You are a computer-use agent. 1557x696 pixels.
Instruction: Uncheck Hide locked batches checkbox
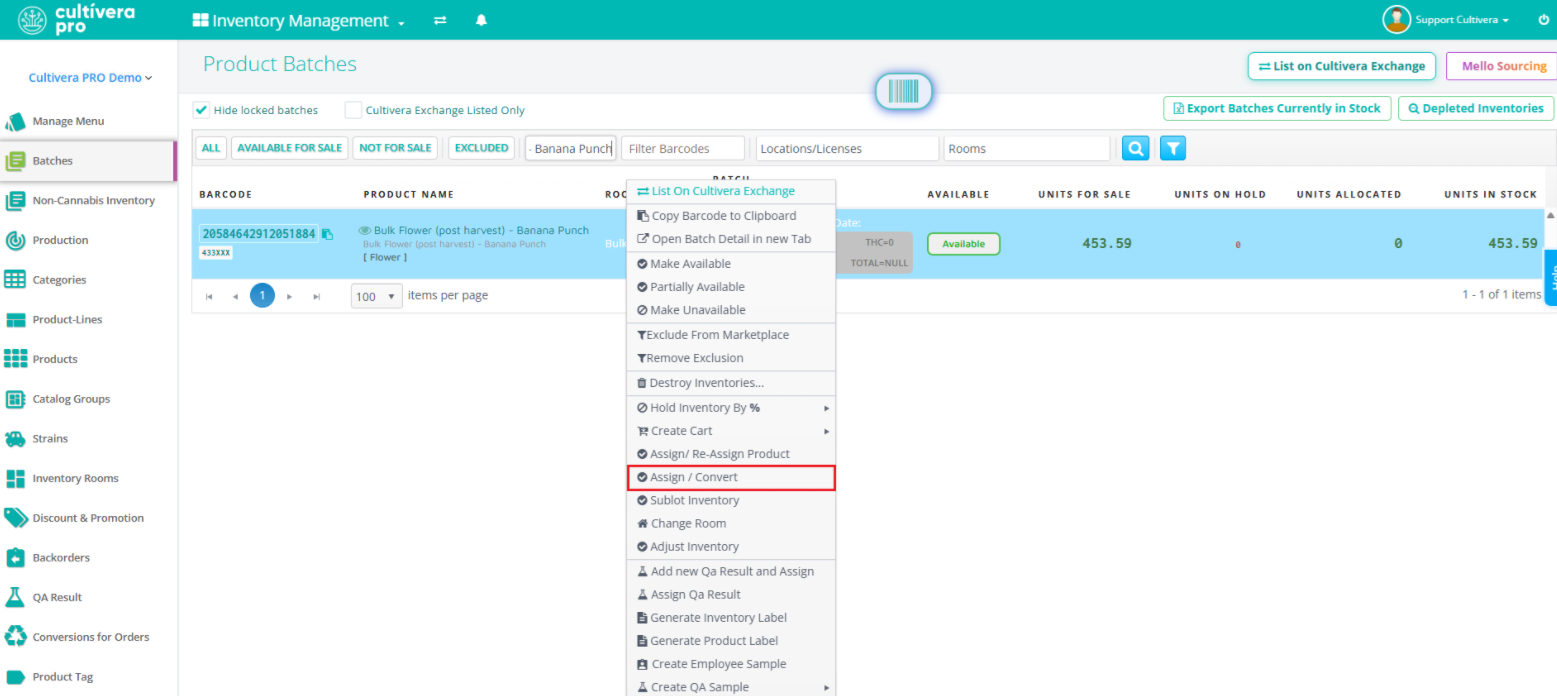201,110
